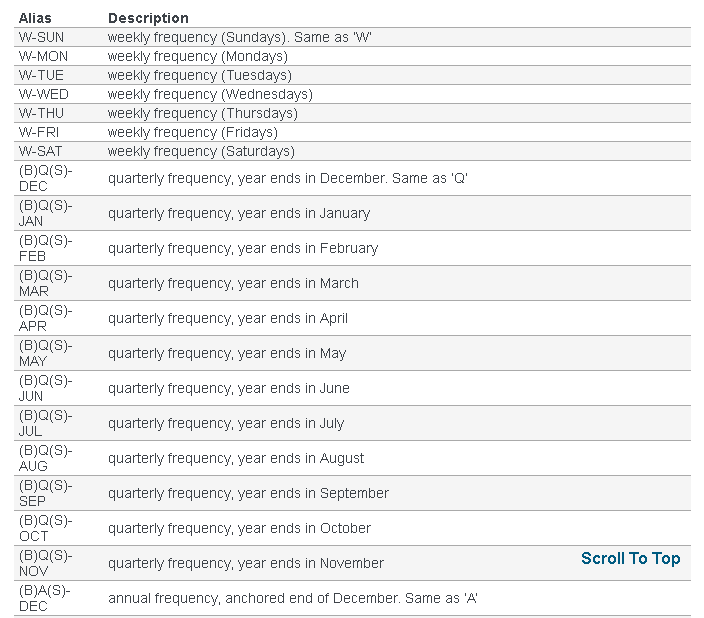Click the annual frequency anchored end description
Image resolution: width=704 pixels, height=618 pixels.
click(299, 598)
